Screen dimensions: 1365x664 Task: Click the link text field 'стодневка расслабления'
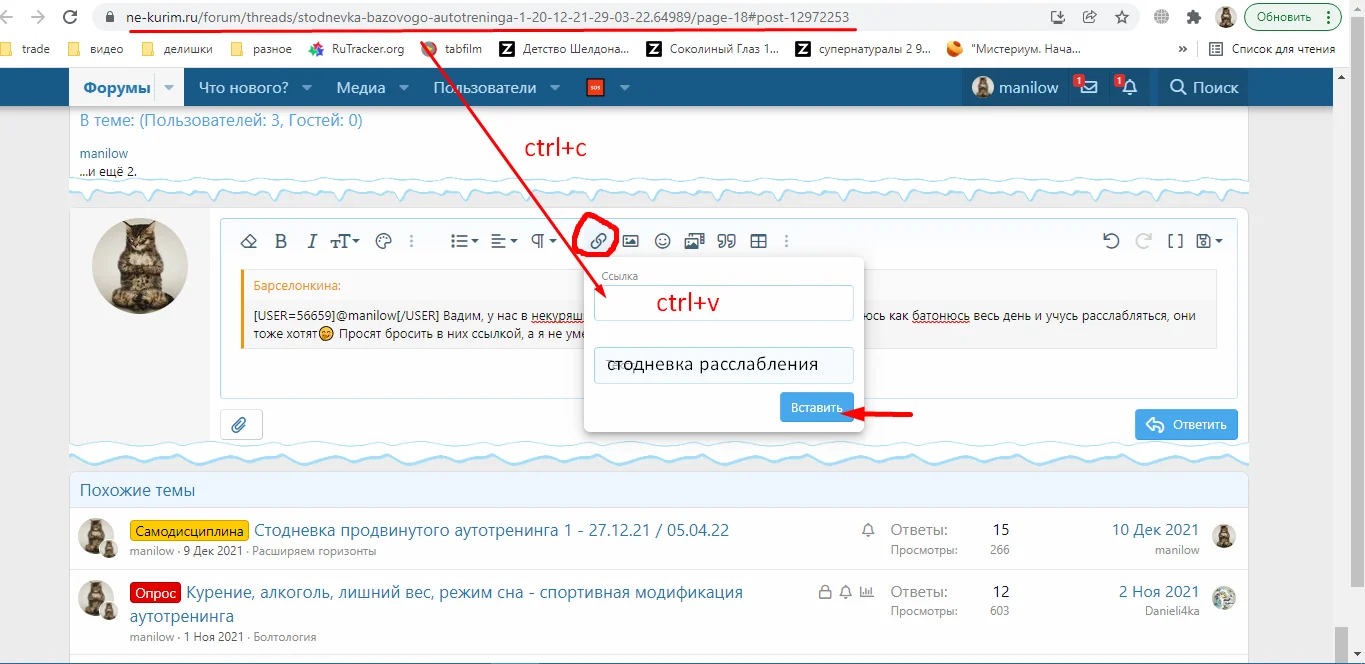(724, 365)
